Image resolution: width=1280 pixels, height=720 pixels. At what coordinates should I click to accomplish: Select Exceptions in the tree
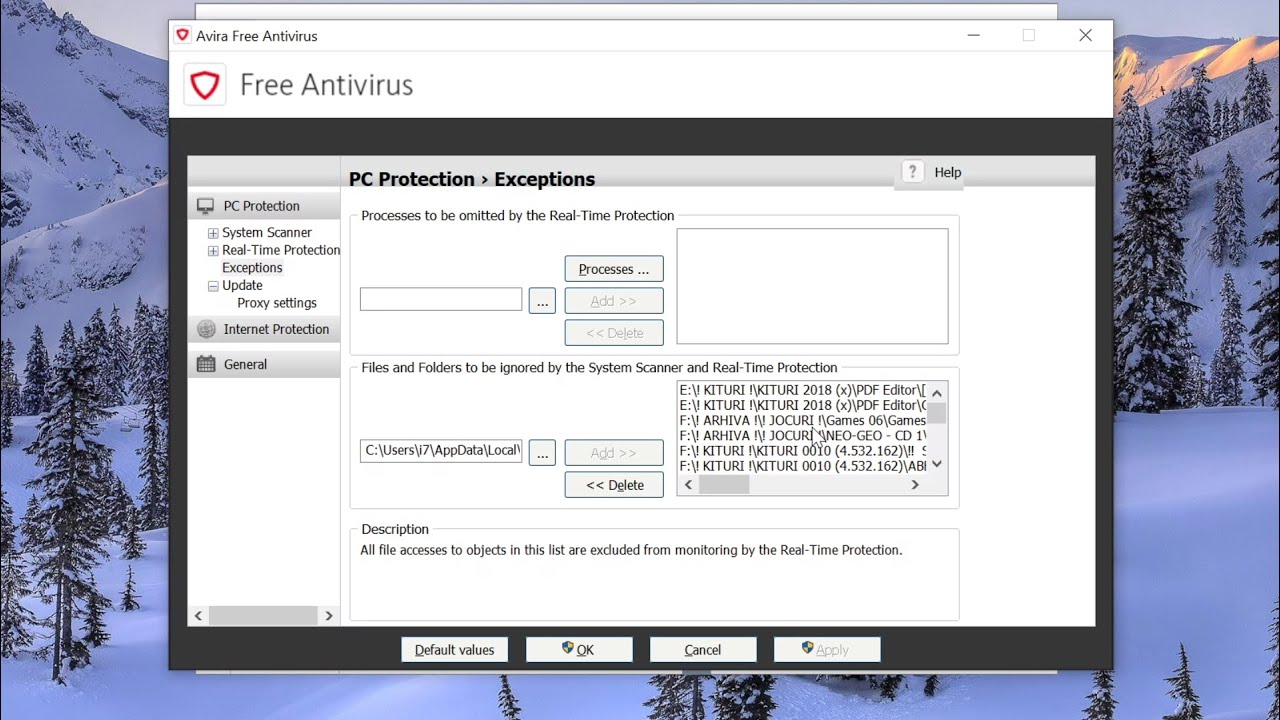252,268
